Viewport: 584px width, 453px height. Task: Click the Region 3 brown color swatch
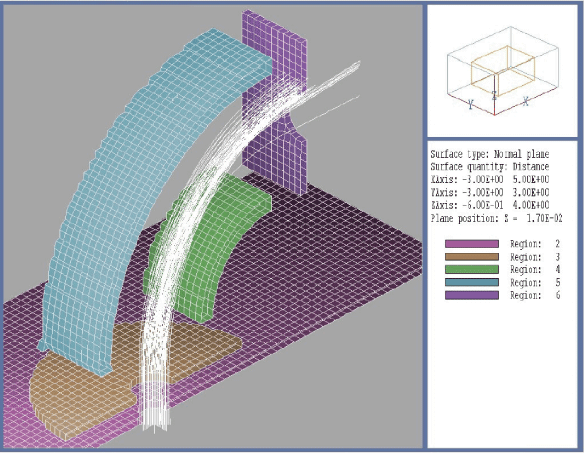(472, 257)
